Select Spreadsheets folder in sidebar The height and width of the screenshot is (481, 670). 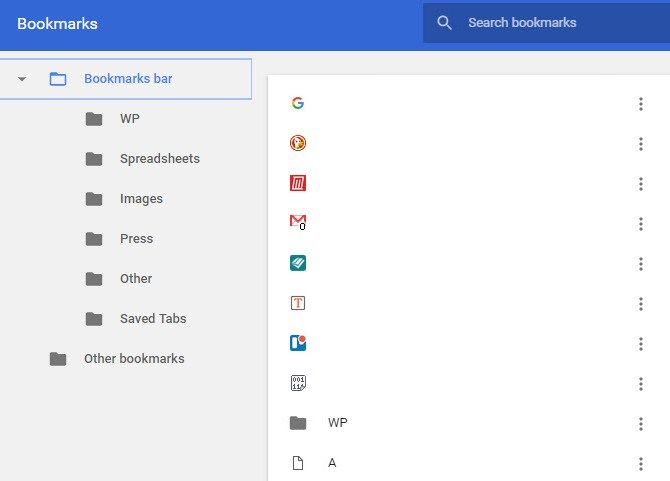159,159
